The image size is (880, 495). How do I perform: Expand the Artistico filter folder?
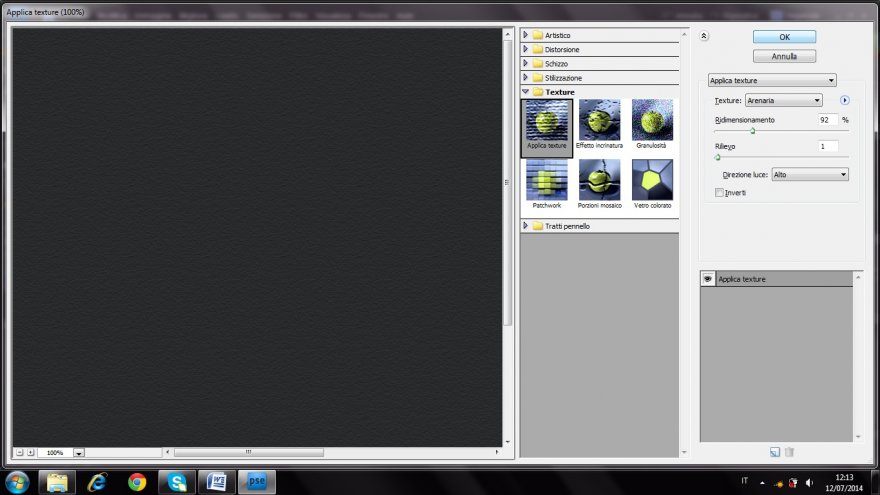[x=526, y=35]
